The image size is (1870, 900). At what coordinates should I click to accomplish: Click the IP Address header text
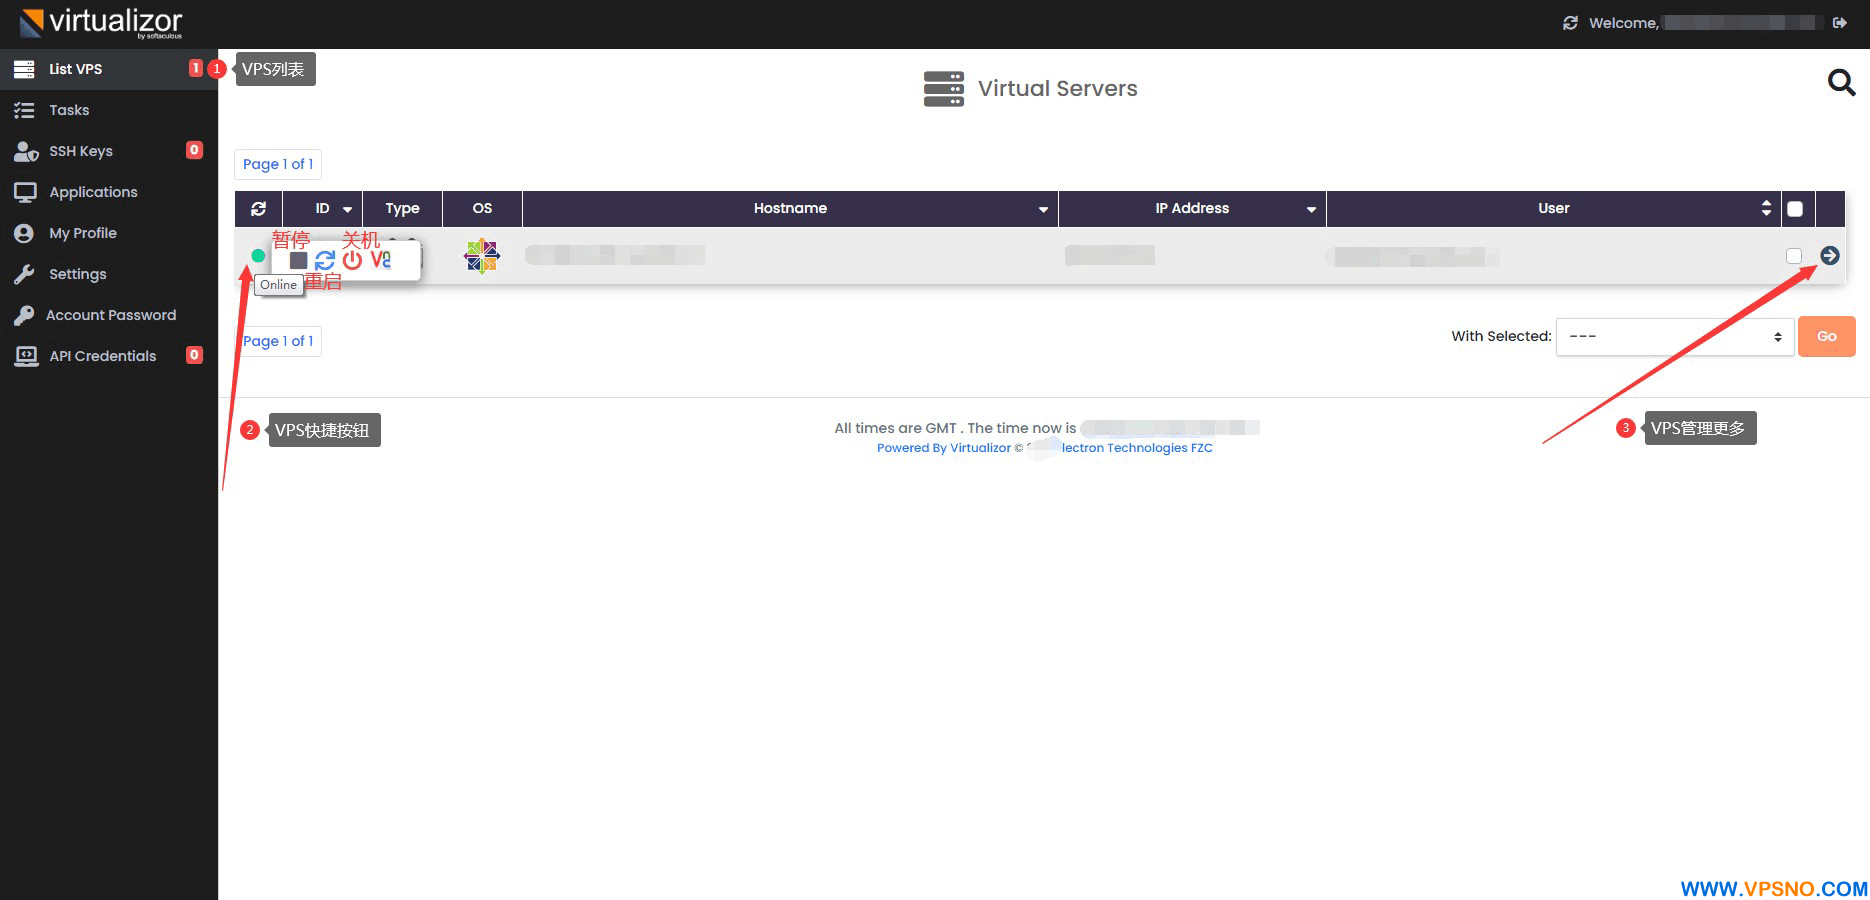(x=1192, y=208)
